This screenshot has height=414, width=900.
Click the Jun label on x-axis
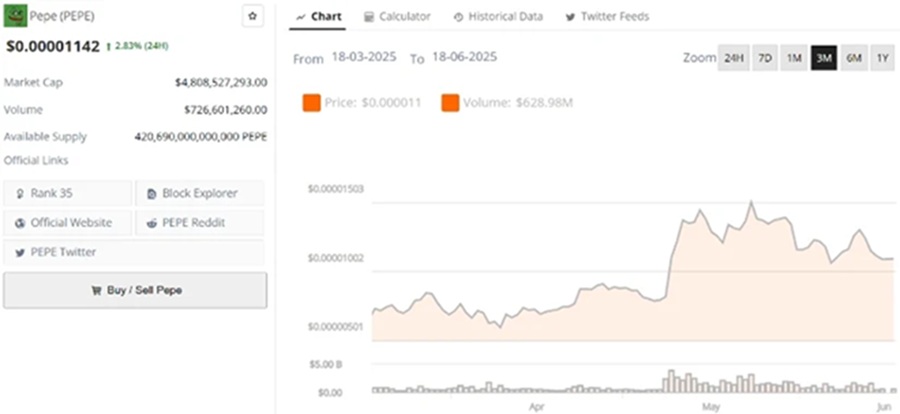pyautogui.click(x=885, y=407)
